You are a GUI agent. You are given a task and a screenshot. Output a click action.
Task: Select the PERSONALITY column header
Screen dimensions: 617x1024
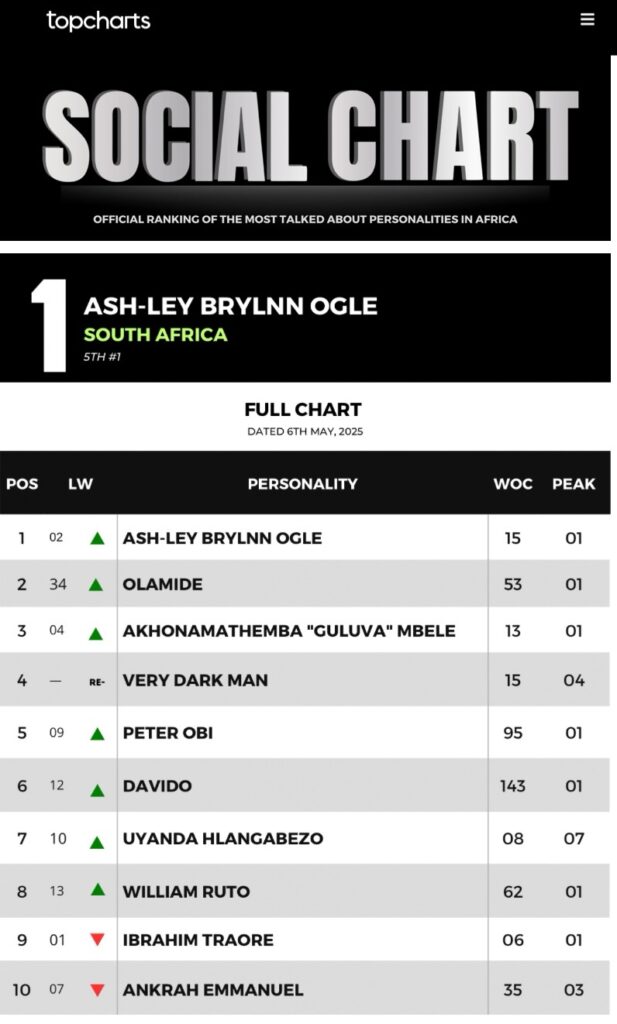[302, 484]
